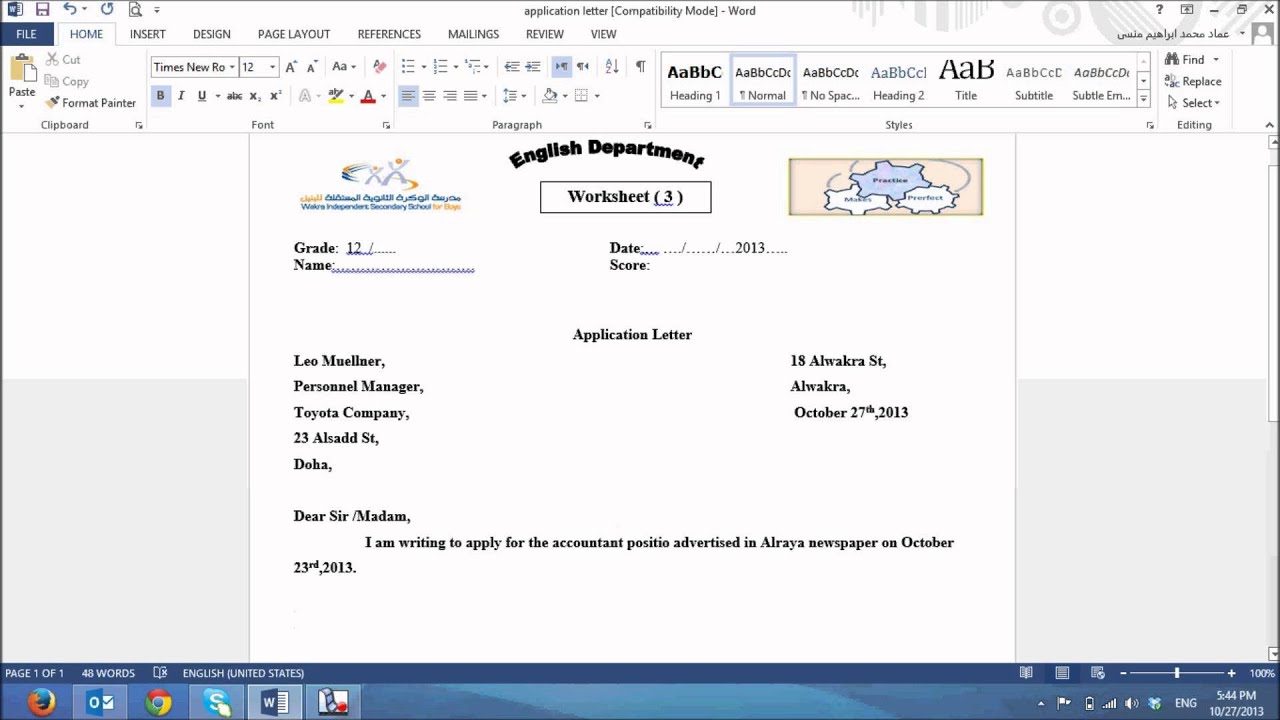Expand the Styles gallery More button
Viewport: 1280px width, 720px height.
(1144, 99)
